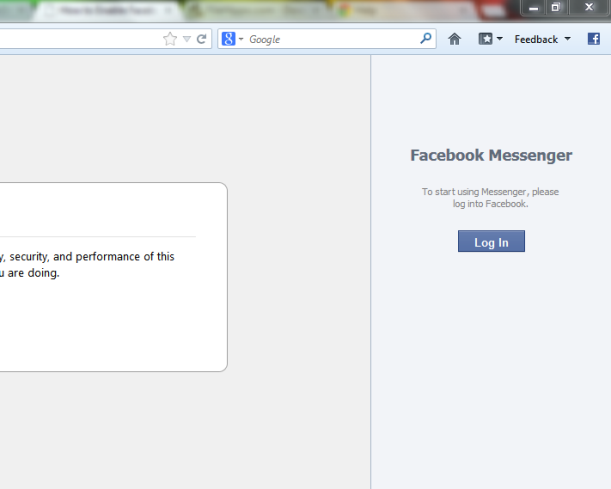
Task: Click the Facebook Messenger heading
Action: (x=491, y=155)
